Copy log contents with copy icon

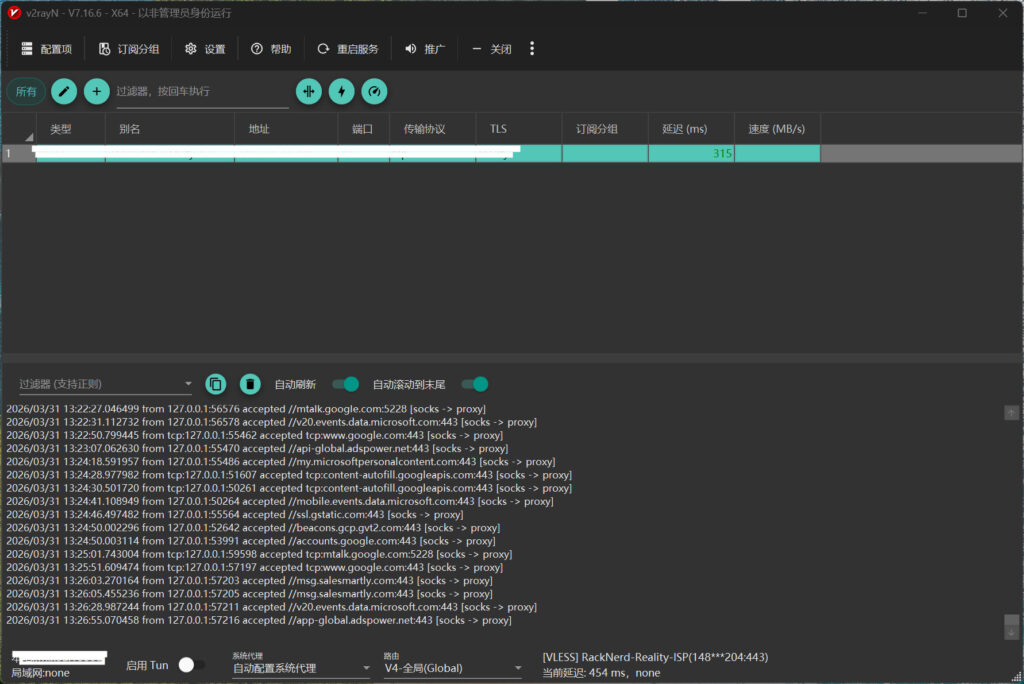coord(216,384)
